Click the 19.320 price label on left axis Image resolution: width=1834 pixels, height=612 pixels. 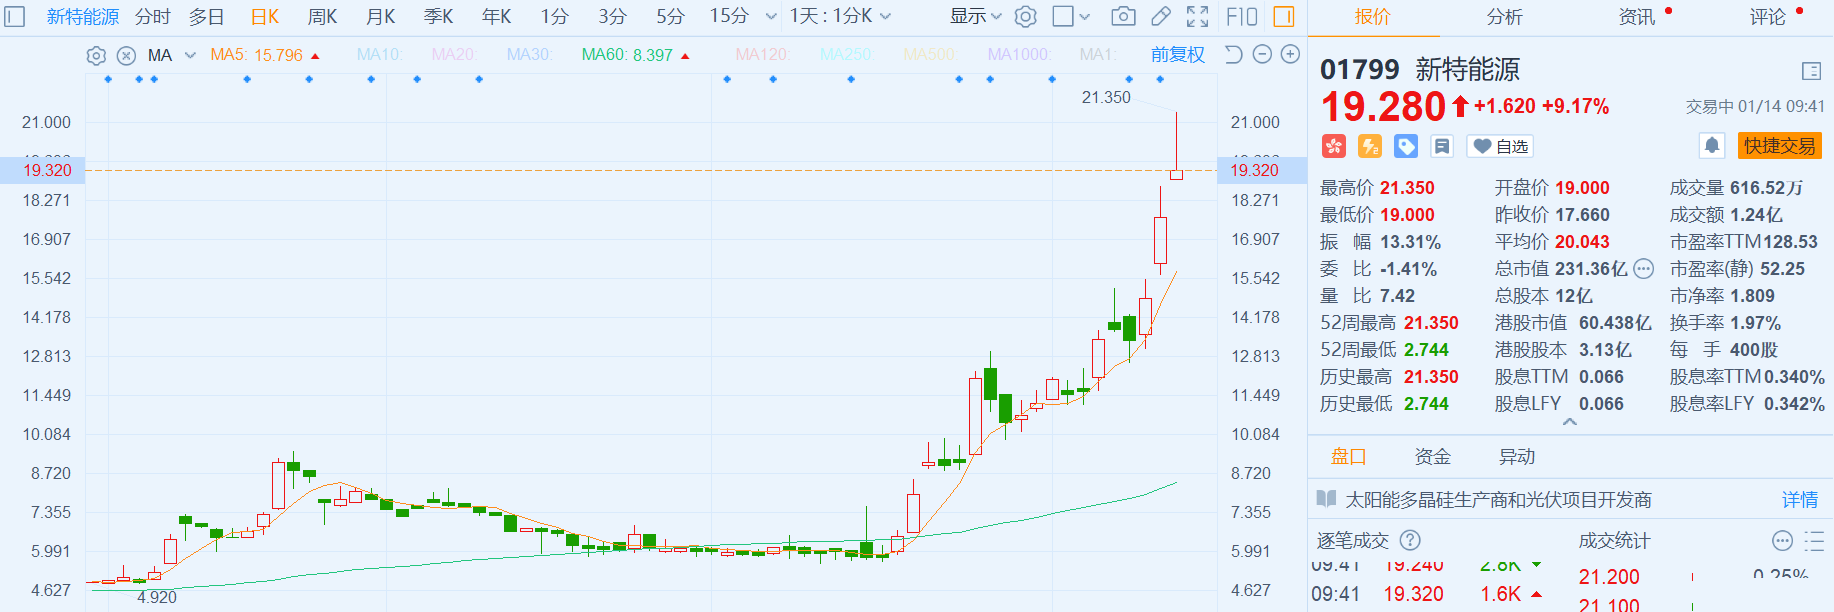click(47, 170)
